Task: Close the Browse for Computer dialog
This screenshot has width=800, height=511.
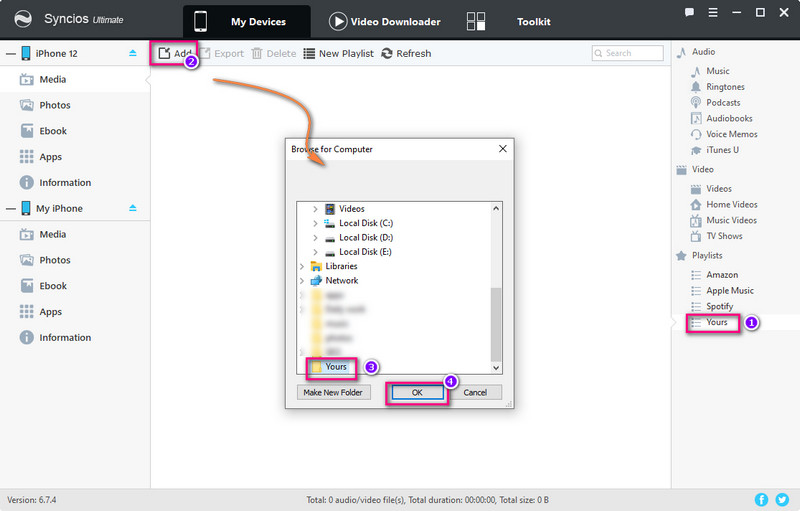Action: click(x=503, y=148)
